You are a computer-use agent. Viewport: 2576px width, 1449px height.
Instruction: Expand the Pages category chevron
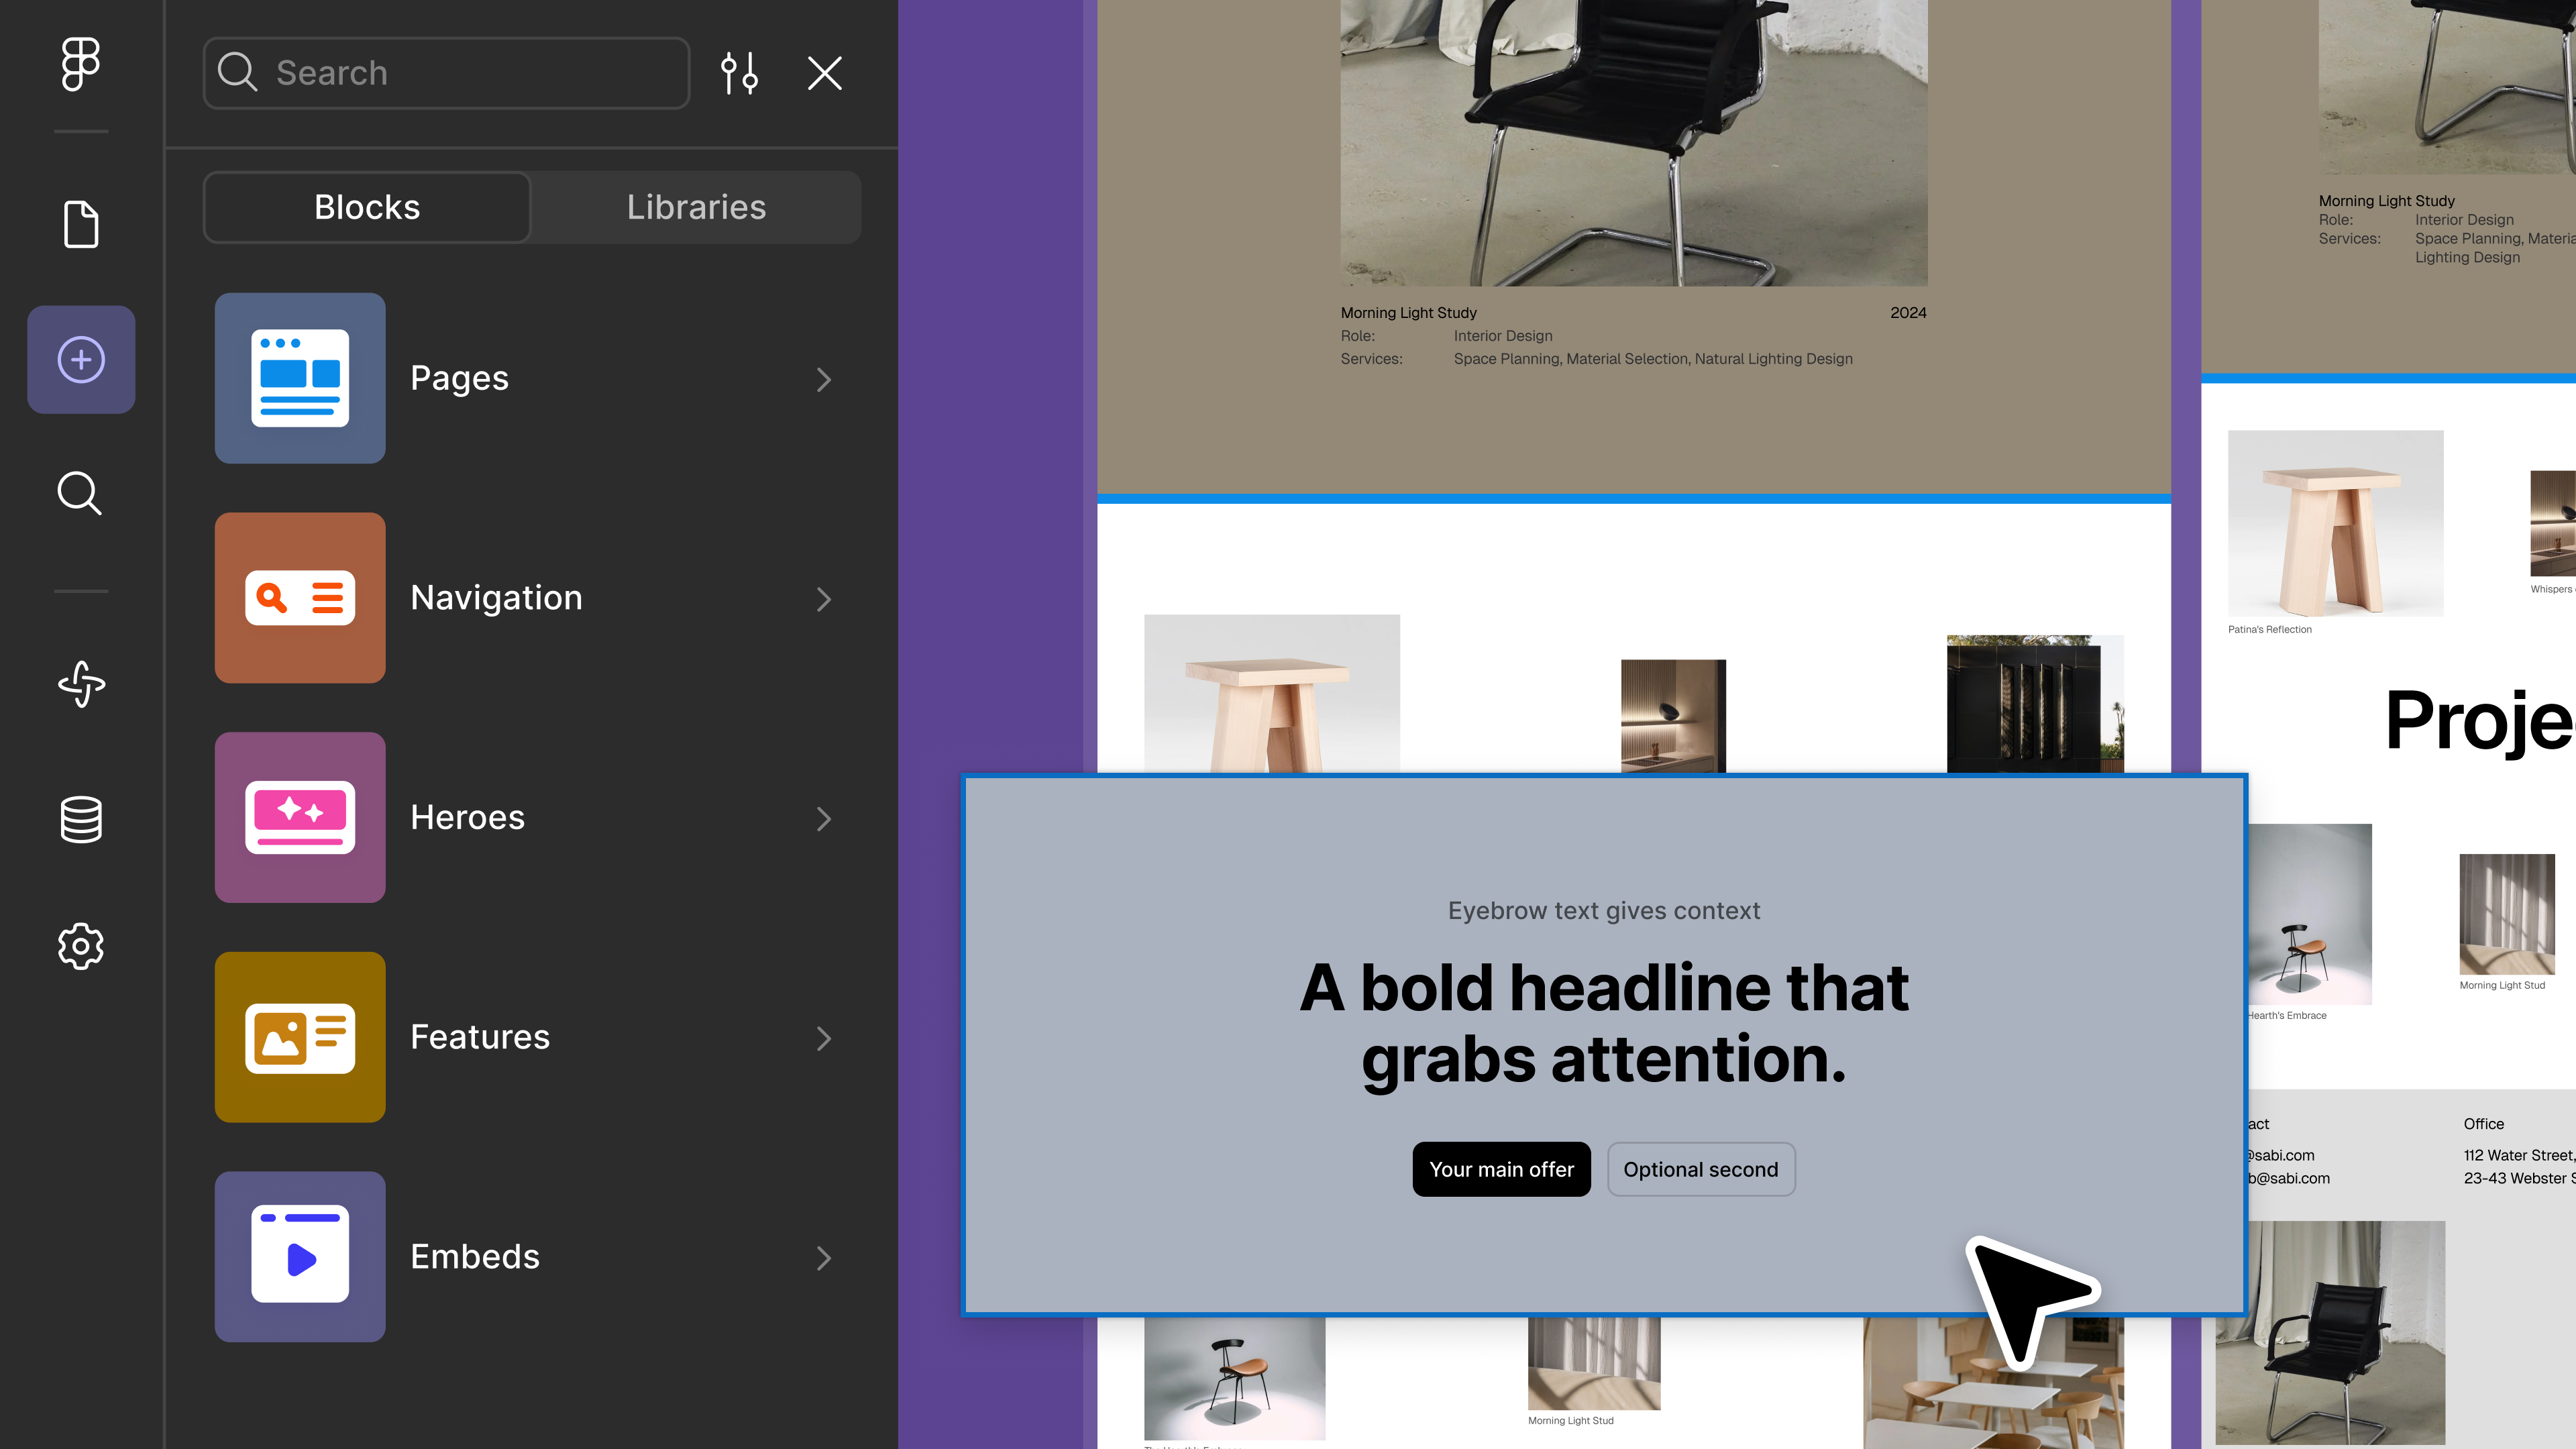[823, 379]
